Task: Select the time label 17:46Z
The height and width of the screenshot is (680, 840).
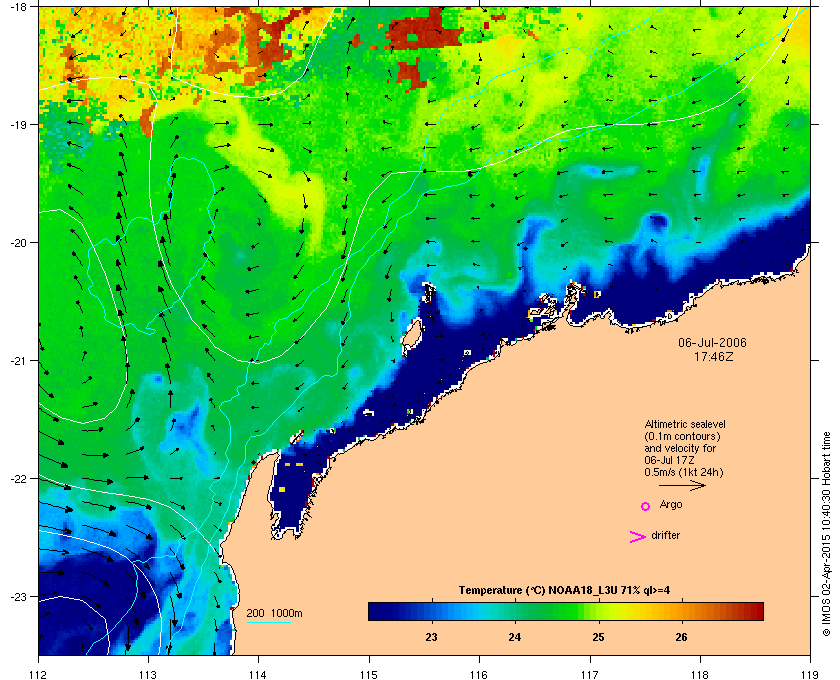Action: (x=713, y=356)
